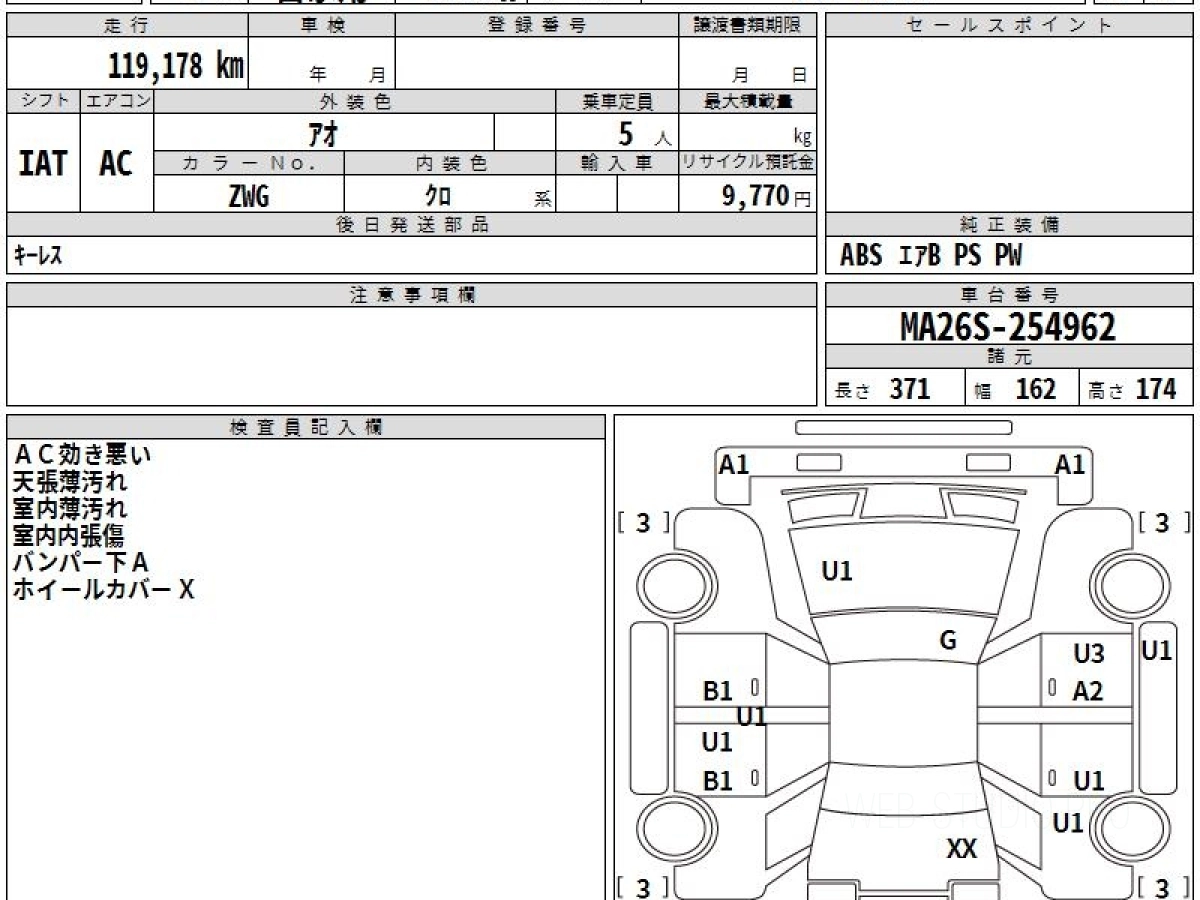This screenshot has width=1200, height=900.
Task: Select the note バンパー下A
Action: (x=81, y=563)
